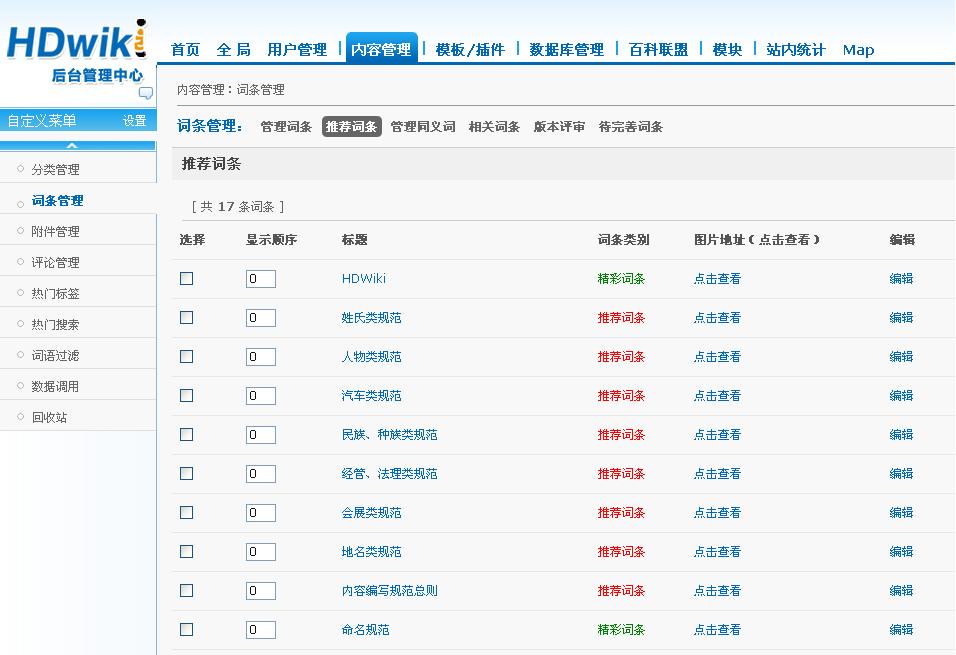Check the box for 汽车类规范
This screenshot has height=655, width=956.
click(x=187, y=396)
